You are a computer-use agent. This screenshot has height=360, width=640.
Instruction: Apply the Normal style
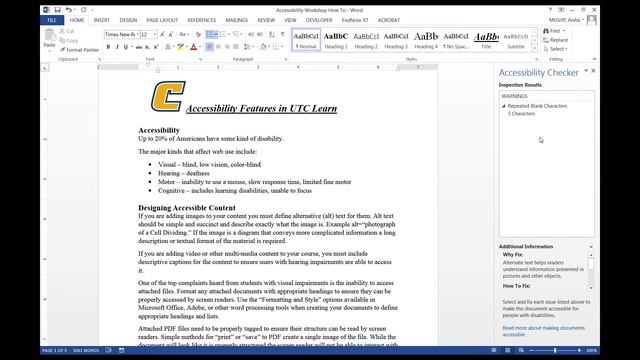tap(306, 40)
